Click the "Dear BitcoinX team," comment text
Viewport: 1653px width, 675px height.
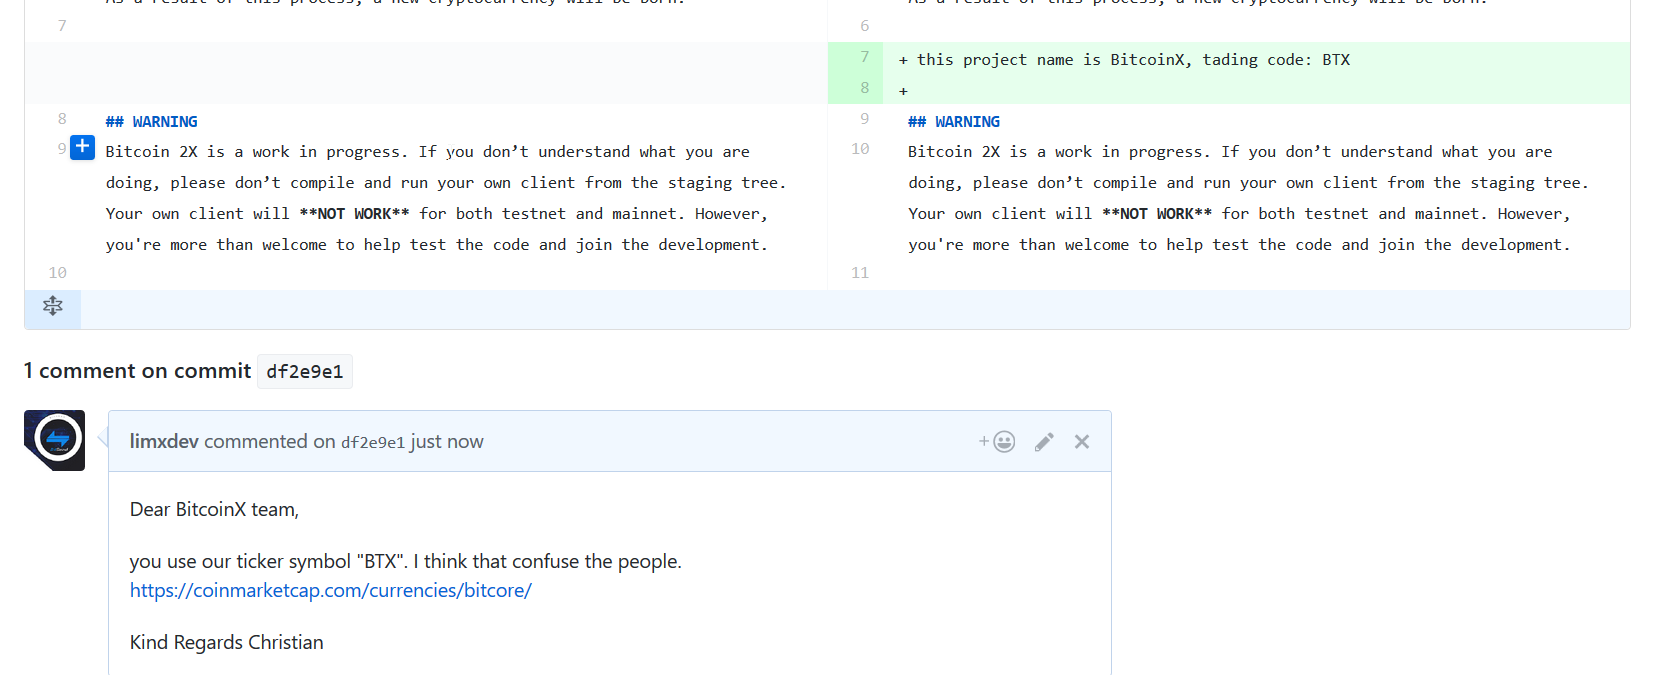214,509
